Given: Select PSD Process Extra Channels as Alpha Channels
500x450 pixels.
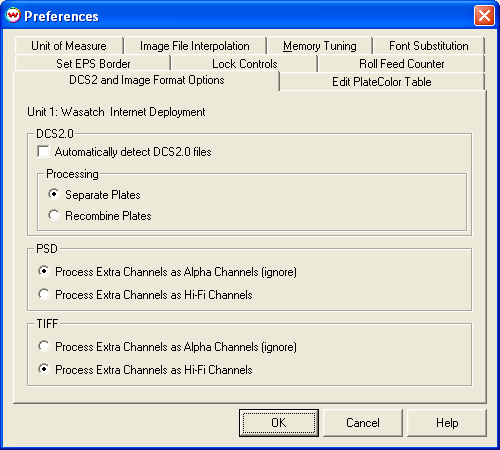Looking at the screenshot, I should (44, 271).
